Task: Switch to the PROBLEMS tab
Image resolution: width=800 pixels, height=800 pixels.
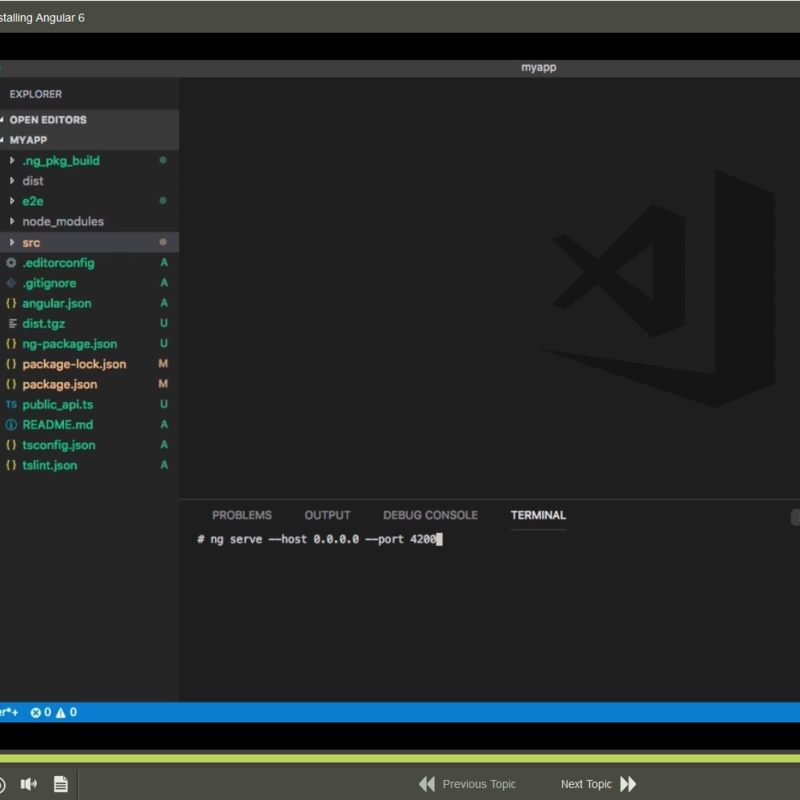Action: [x=242, y=515]
